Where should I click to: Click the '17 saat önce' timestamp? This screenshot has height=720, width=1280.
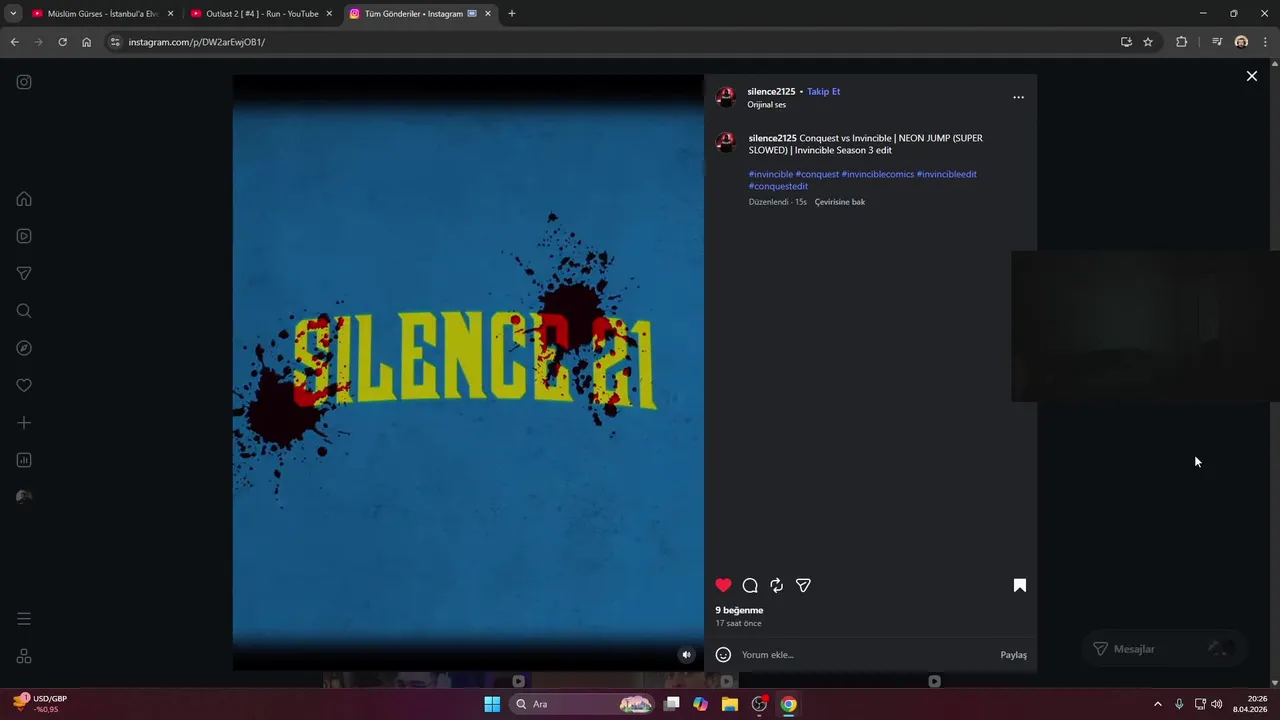click(738, 623)
